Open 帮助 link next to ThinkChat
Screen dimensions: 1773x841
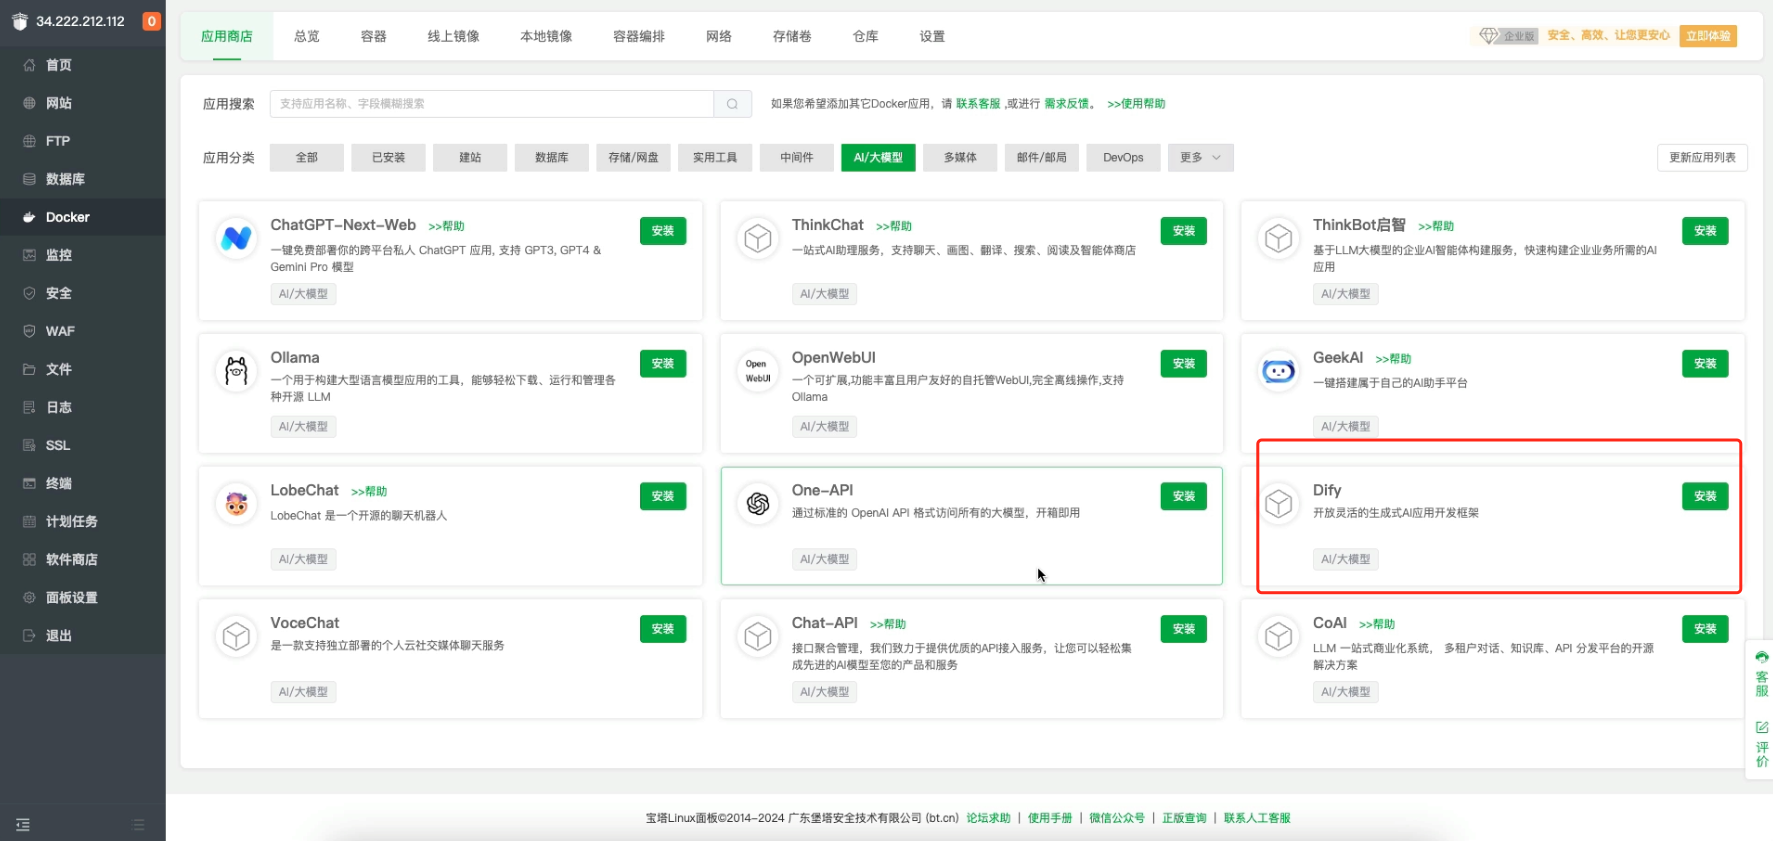tap(894, 227)
